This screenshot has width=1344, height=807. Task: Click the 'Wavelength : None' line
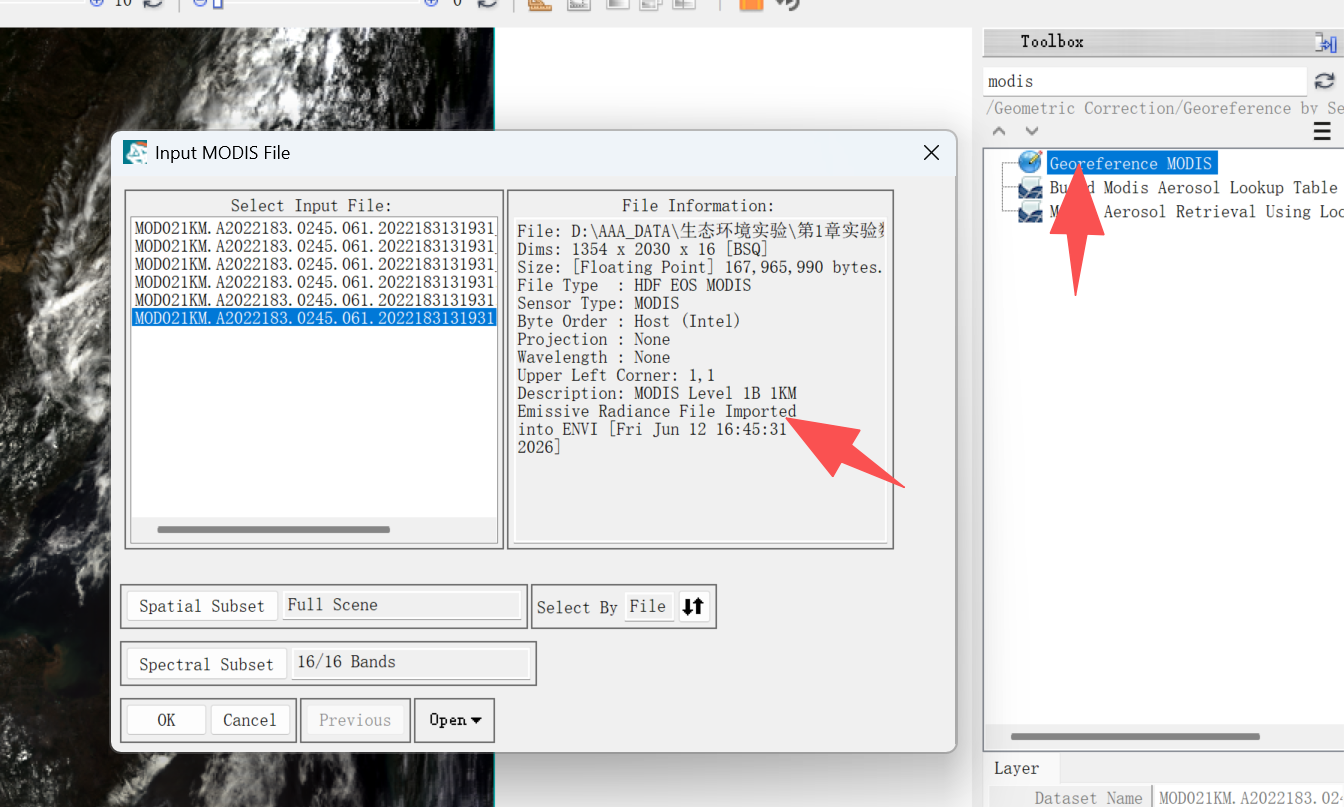tap(594, 357)
